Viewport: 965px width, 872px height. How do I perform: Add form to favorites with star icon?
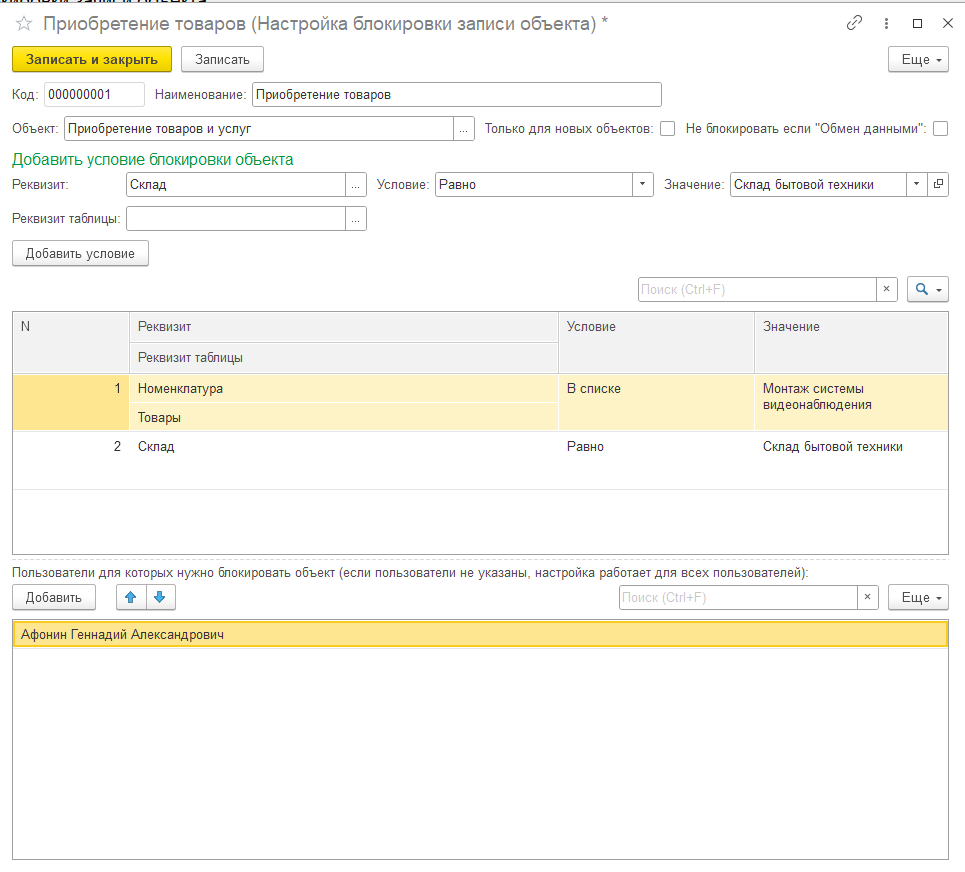click(24, 24)
